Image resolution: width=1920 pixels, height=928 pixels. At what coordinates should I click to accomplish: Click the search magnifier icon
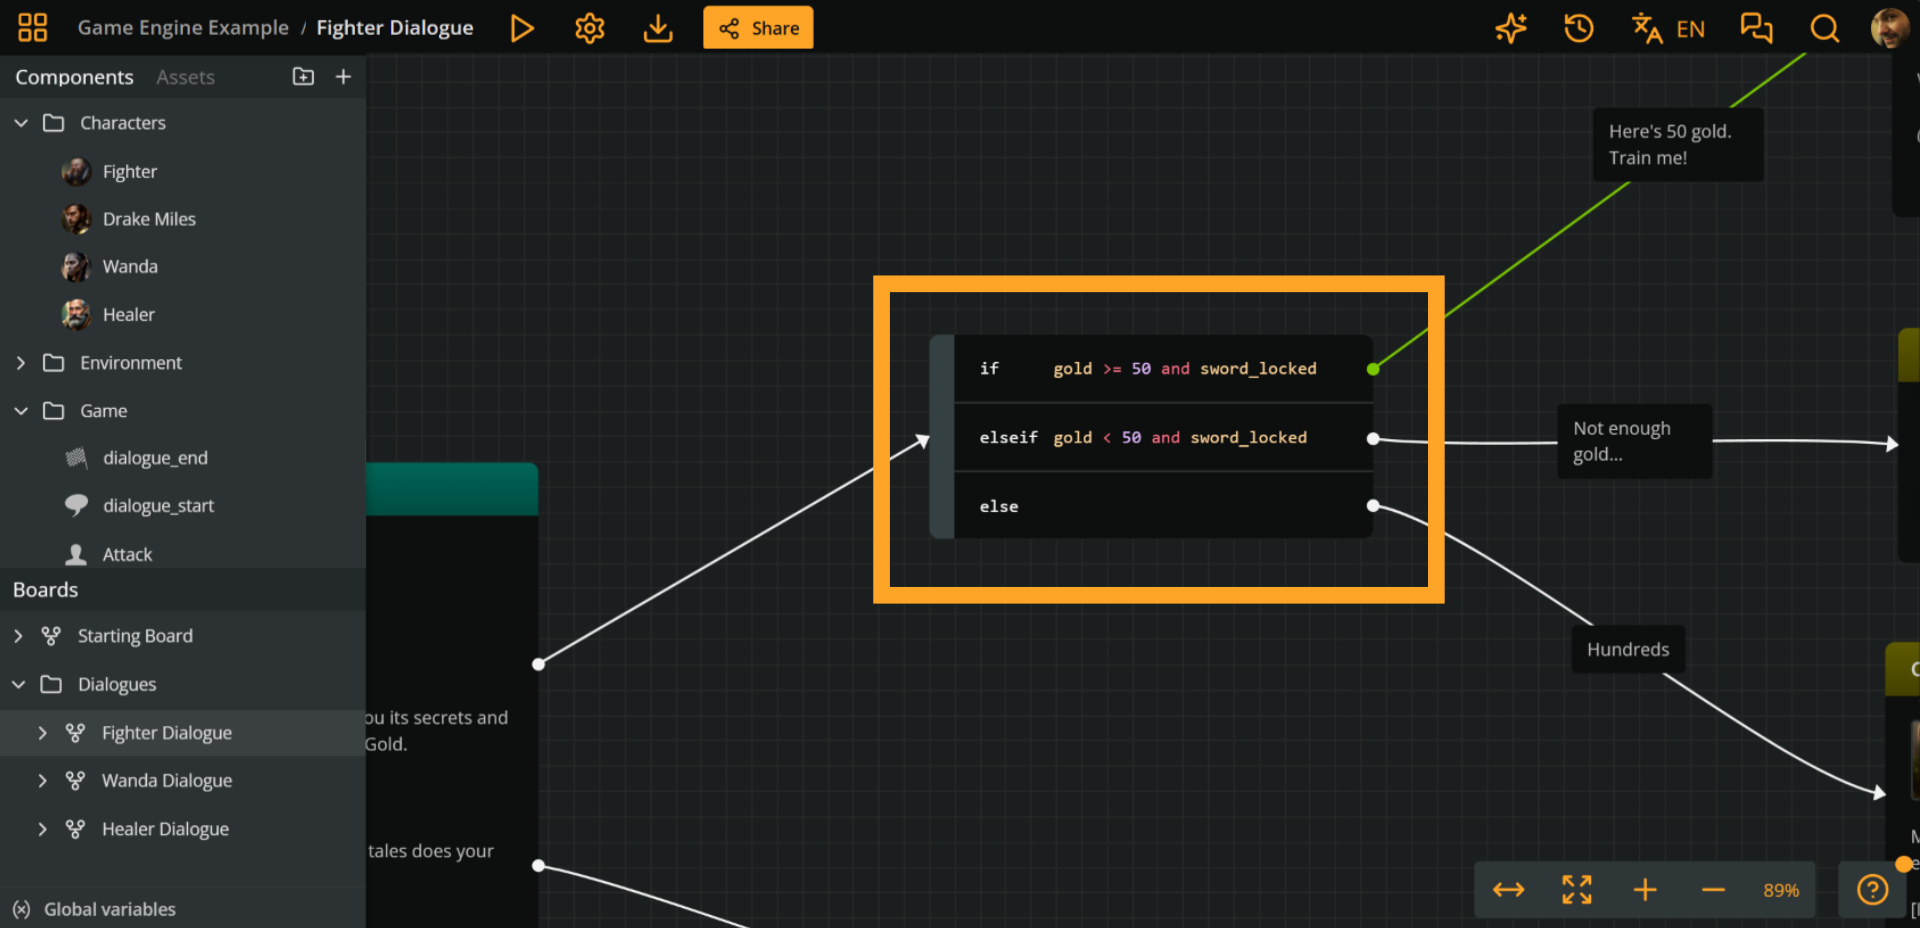pyautogui.click(x=1825, y=28)
